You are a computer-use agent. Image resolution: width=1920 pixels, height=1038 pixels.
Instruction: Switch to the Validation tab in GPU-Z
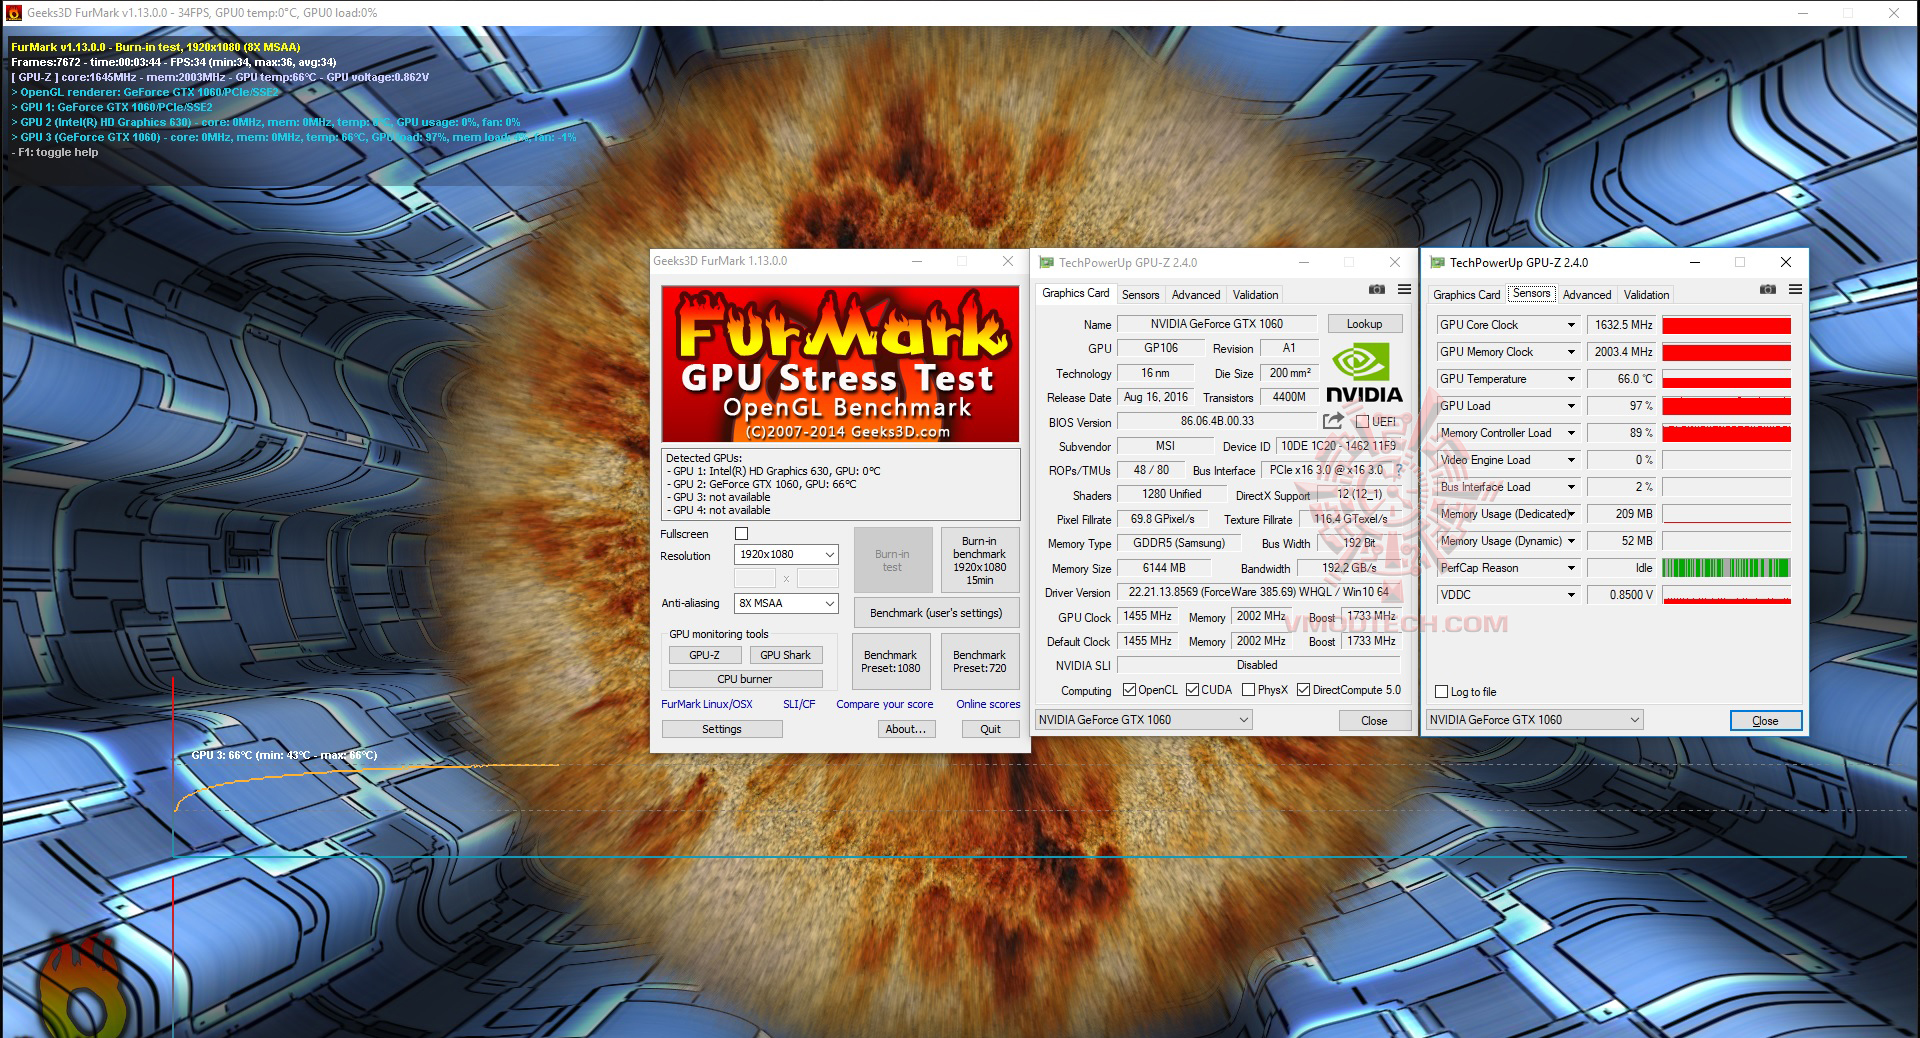pyautogui.click(x=1254, y=294)
